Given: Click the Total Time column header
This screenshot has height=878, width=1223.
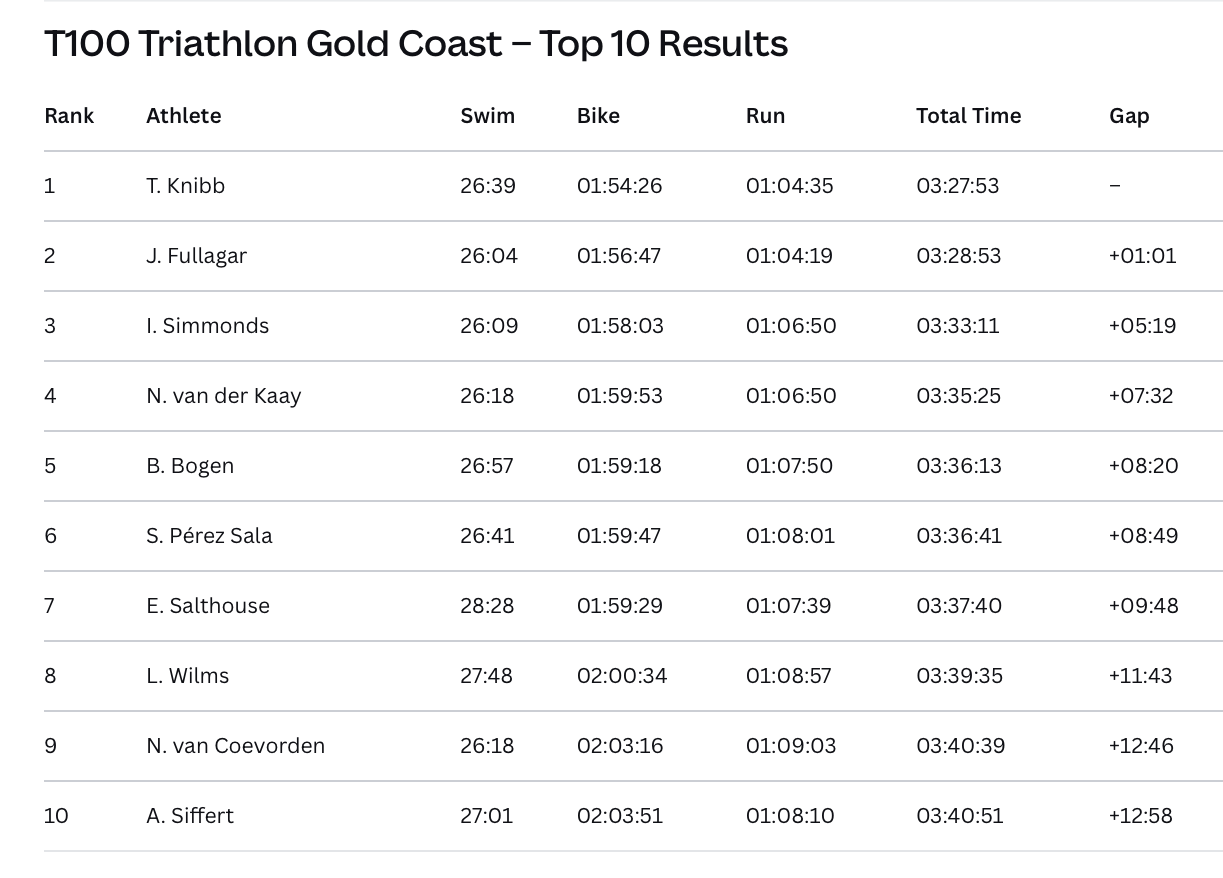Looking at the screenshot, I should 968,116.
